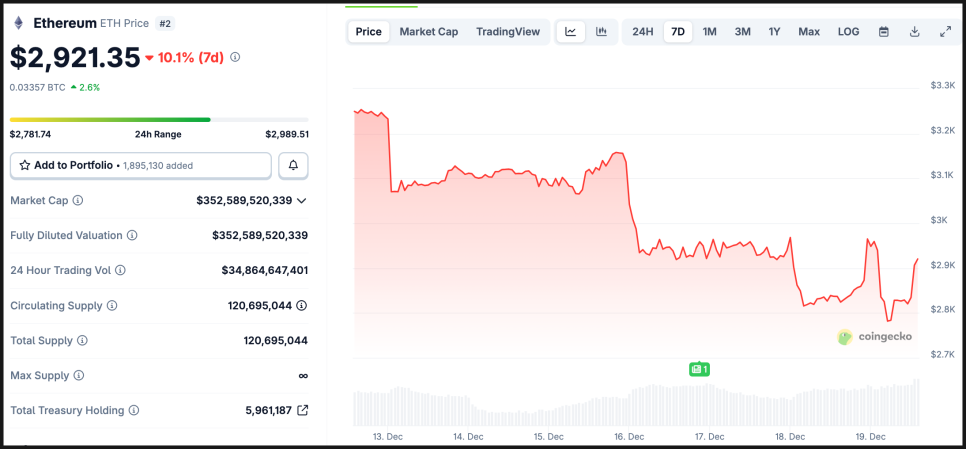Toggle the LOG scale option
The height and width of the screenshot is (449, 966).
[848, 32]
